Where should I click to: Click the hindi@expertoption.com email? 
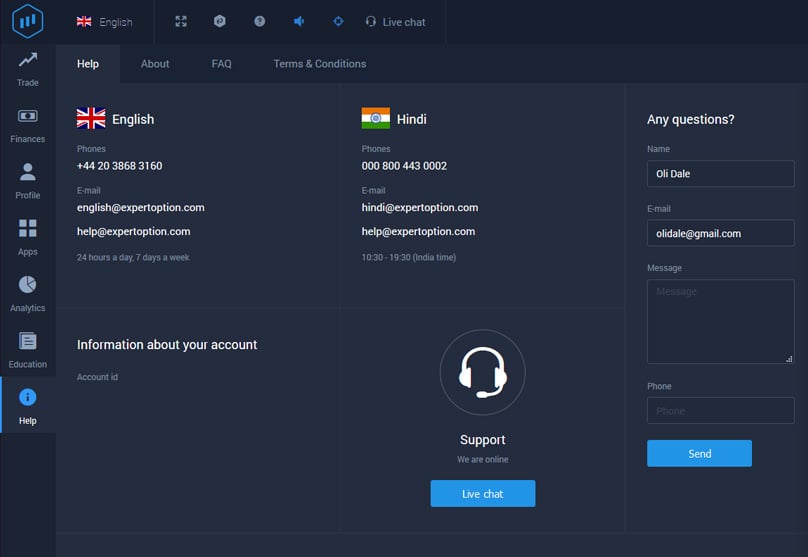pyautogui.click(x=420, y=208)
